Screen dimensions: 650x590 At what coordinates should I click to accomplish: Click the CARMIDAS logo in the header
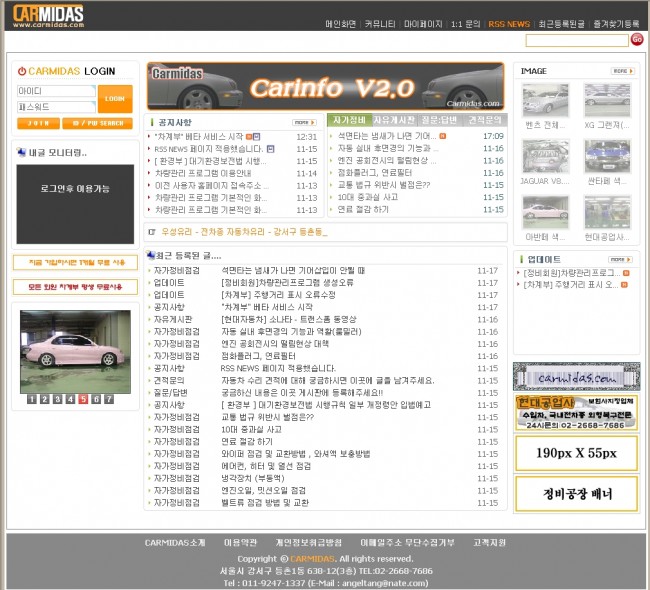[48, 15]
